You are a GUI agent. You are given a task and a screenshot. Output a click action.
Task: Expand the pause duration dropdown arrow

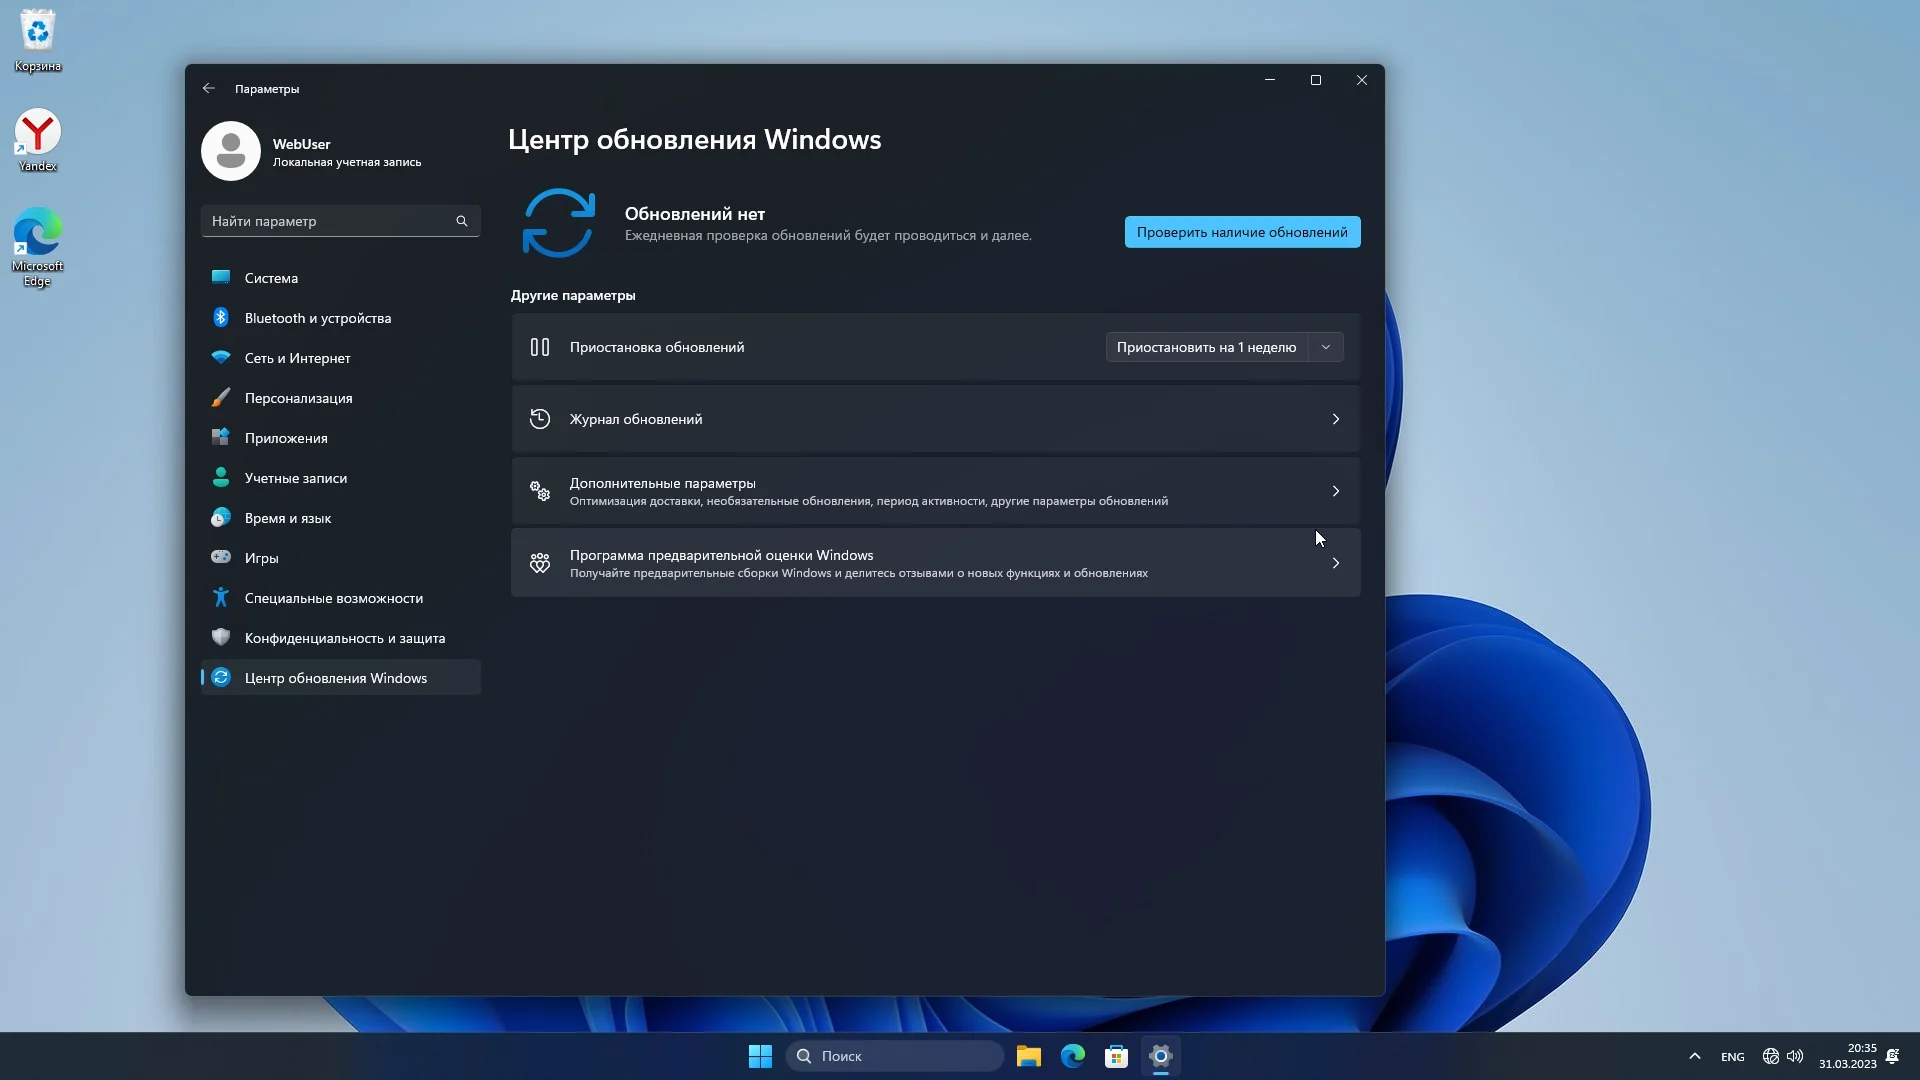coord(1326,347)
